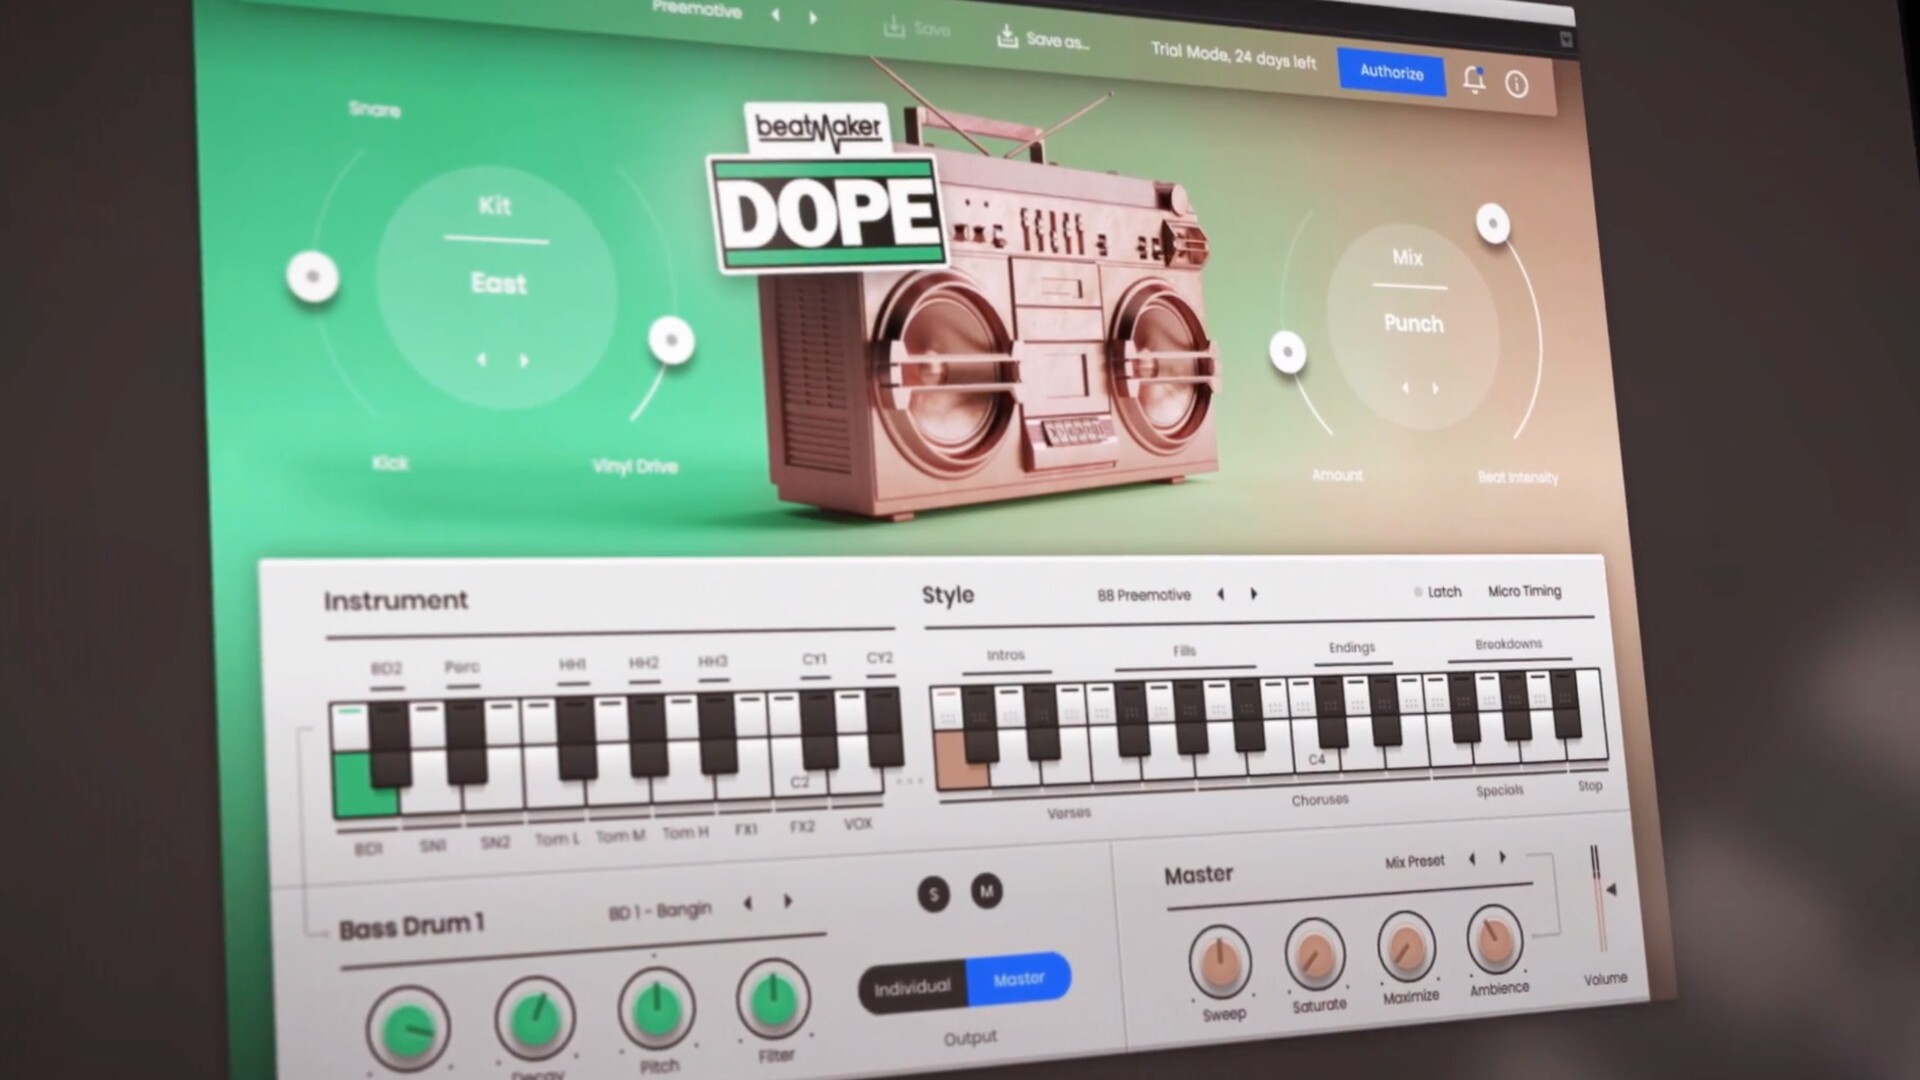Select the Specials style section

[x=1499, y=790]
